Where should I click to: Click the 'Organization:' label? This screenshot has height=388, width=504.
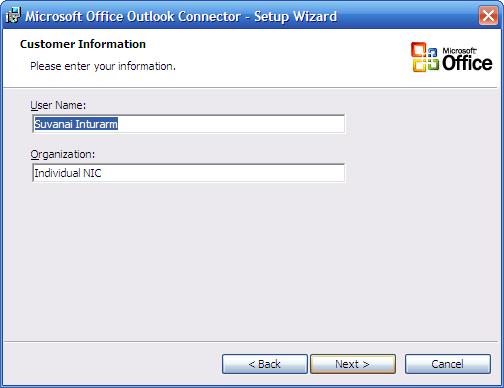coord(63,155)
